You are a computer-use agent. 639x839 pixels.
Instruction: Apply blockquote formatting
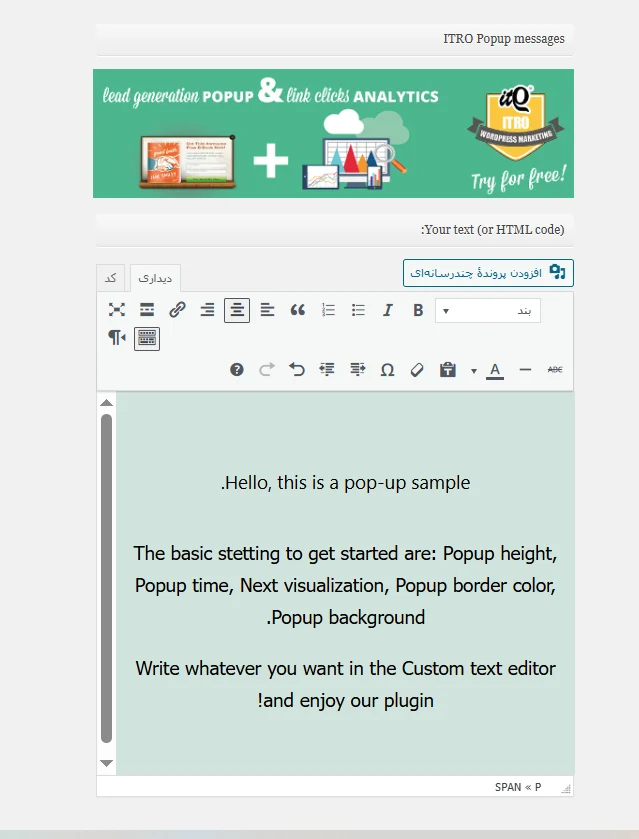(x=298, y=310)
